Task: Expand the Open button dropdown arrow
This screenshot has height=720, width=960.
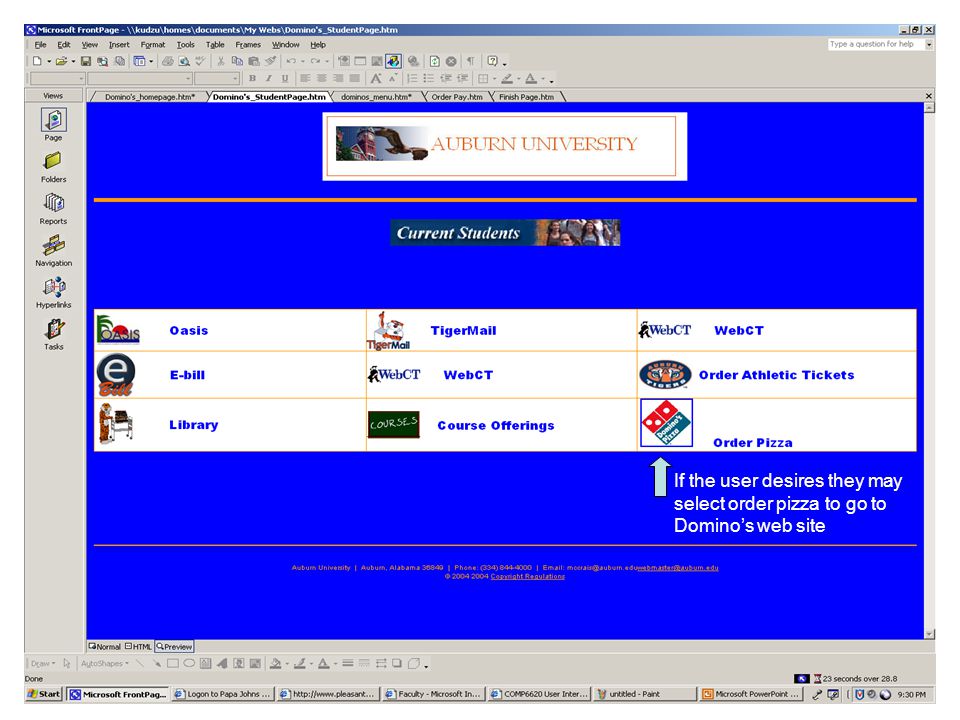Action: pos(73,61)
